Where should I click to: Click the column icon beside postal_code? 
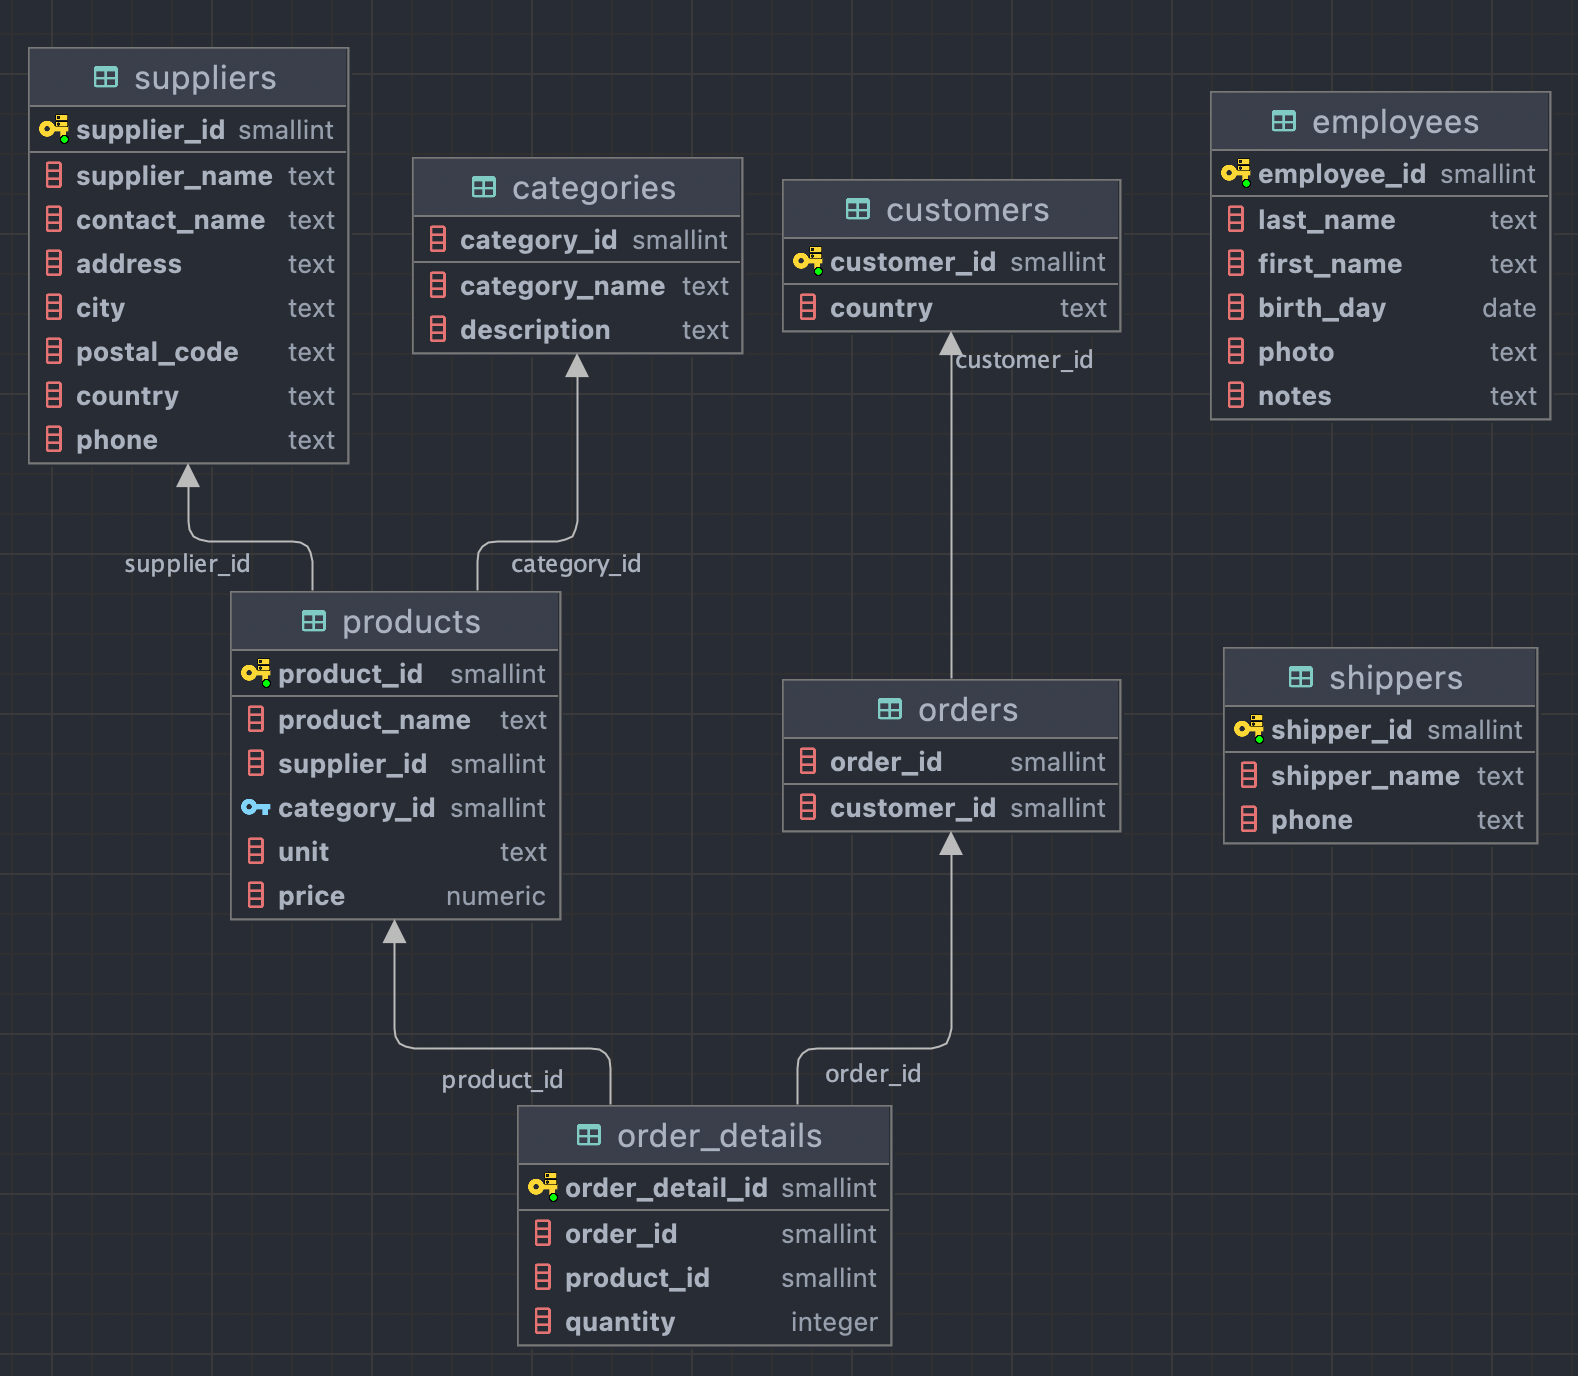click(54, 351)
